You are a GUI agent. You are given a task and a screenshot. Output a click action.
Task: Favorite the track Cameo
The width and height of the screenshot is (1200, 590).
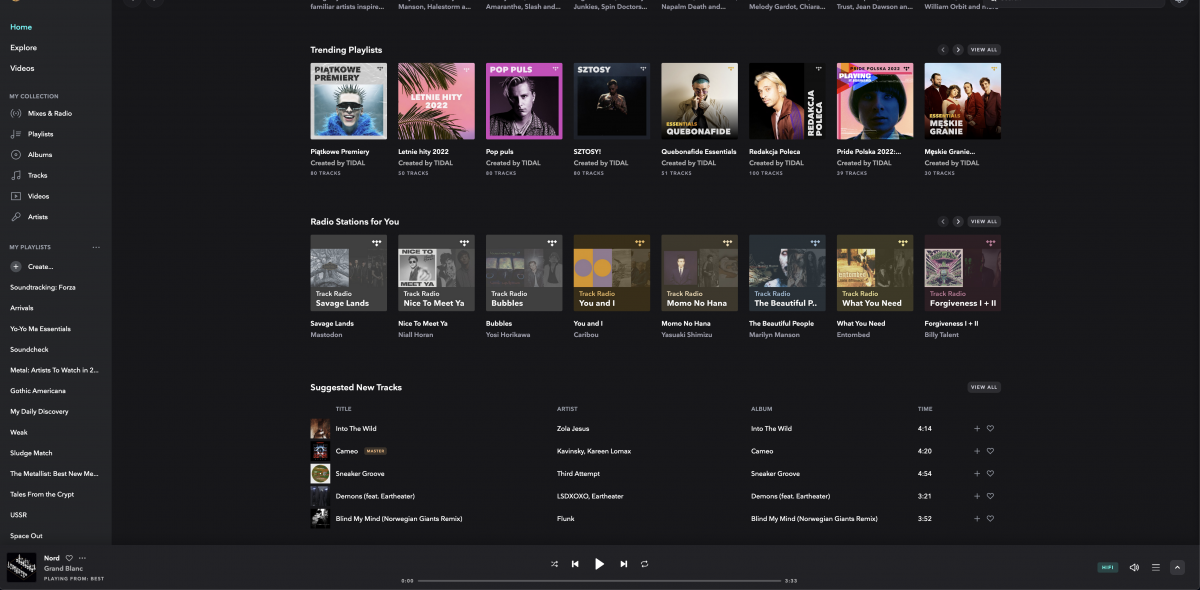(990, 451)
